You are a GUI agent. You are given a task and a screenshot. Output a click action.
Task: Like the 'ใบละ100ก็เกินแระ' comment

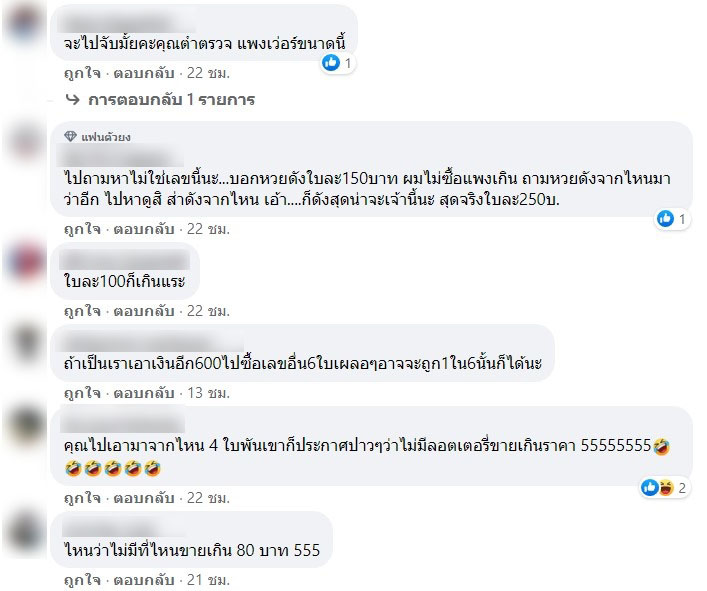click(82, 311)
